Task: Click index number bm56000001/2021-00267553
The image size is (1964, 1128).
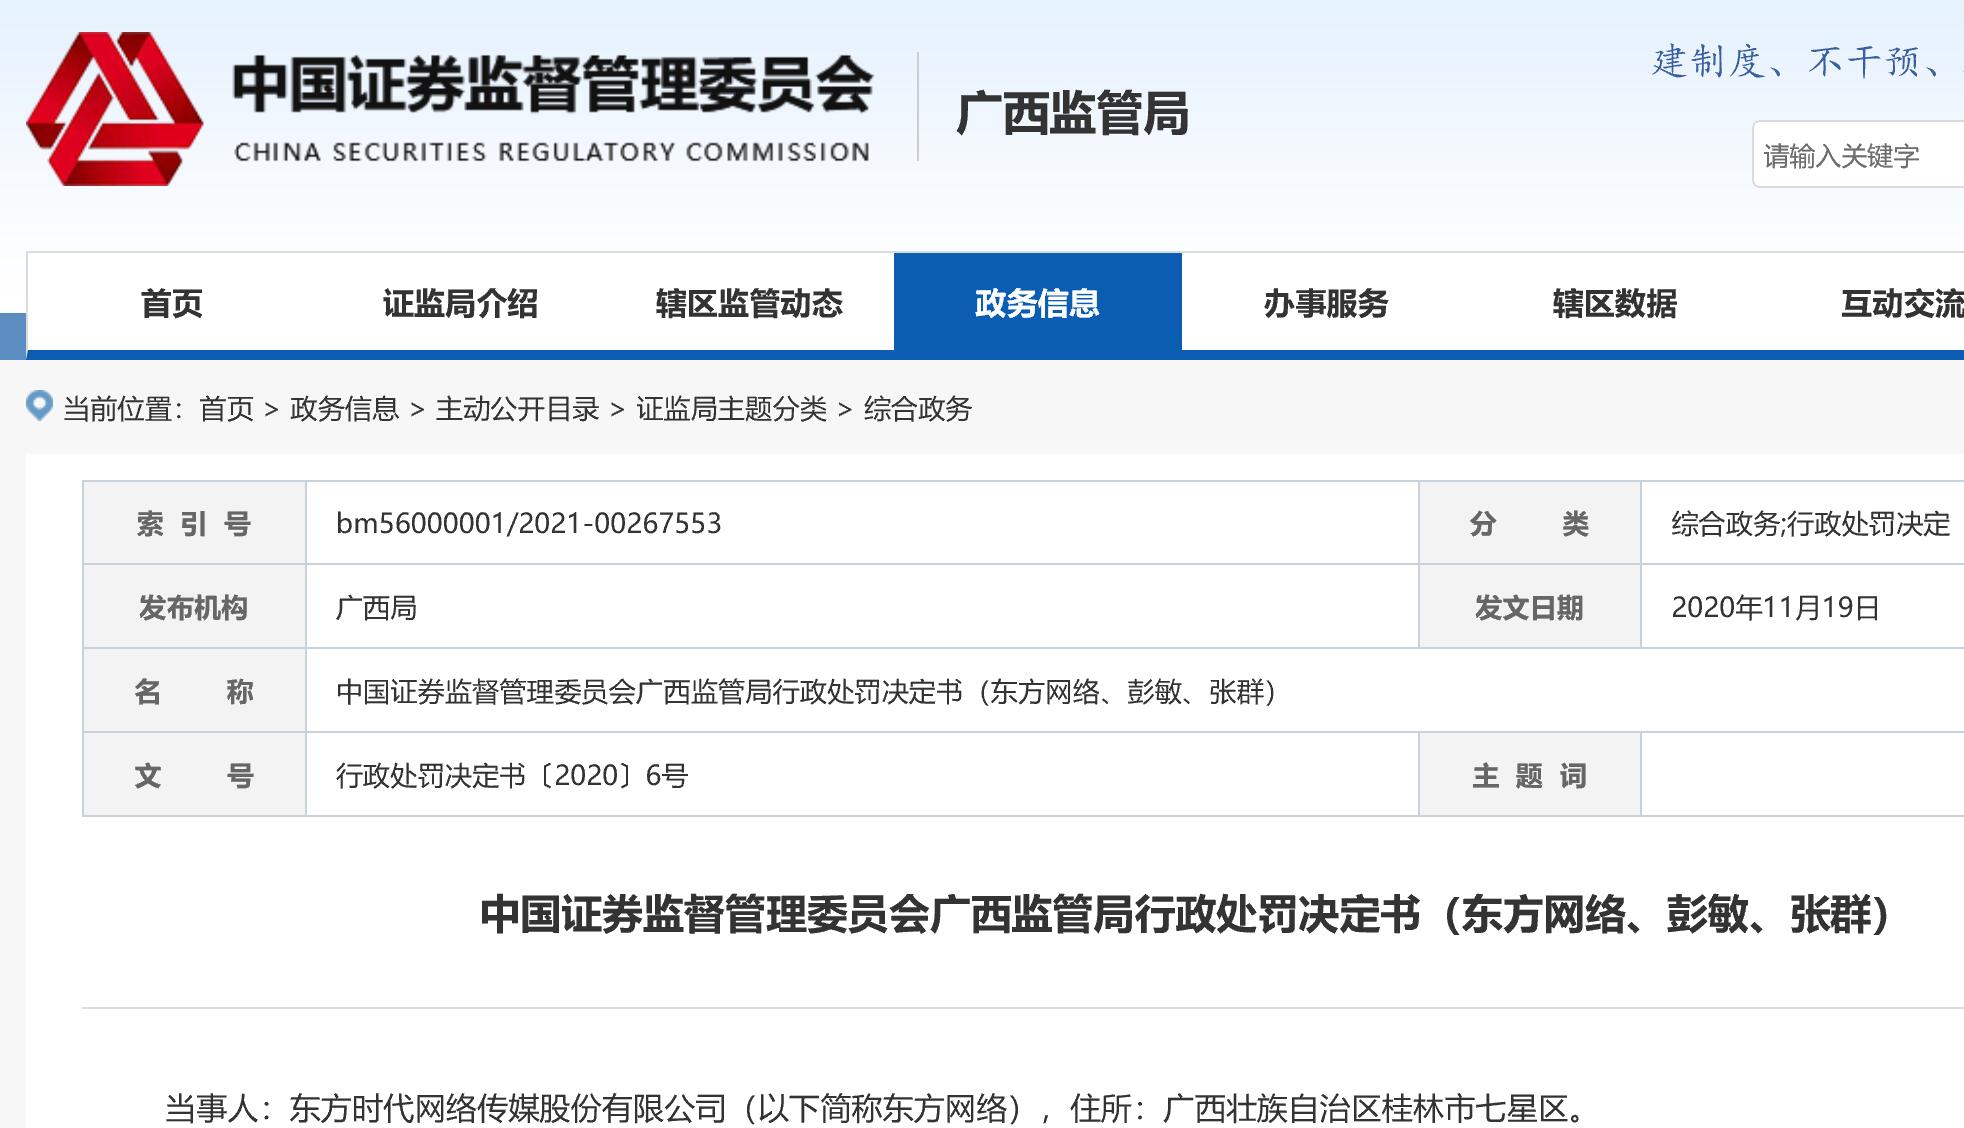Action: pos(528,524)
